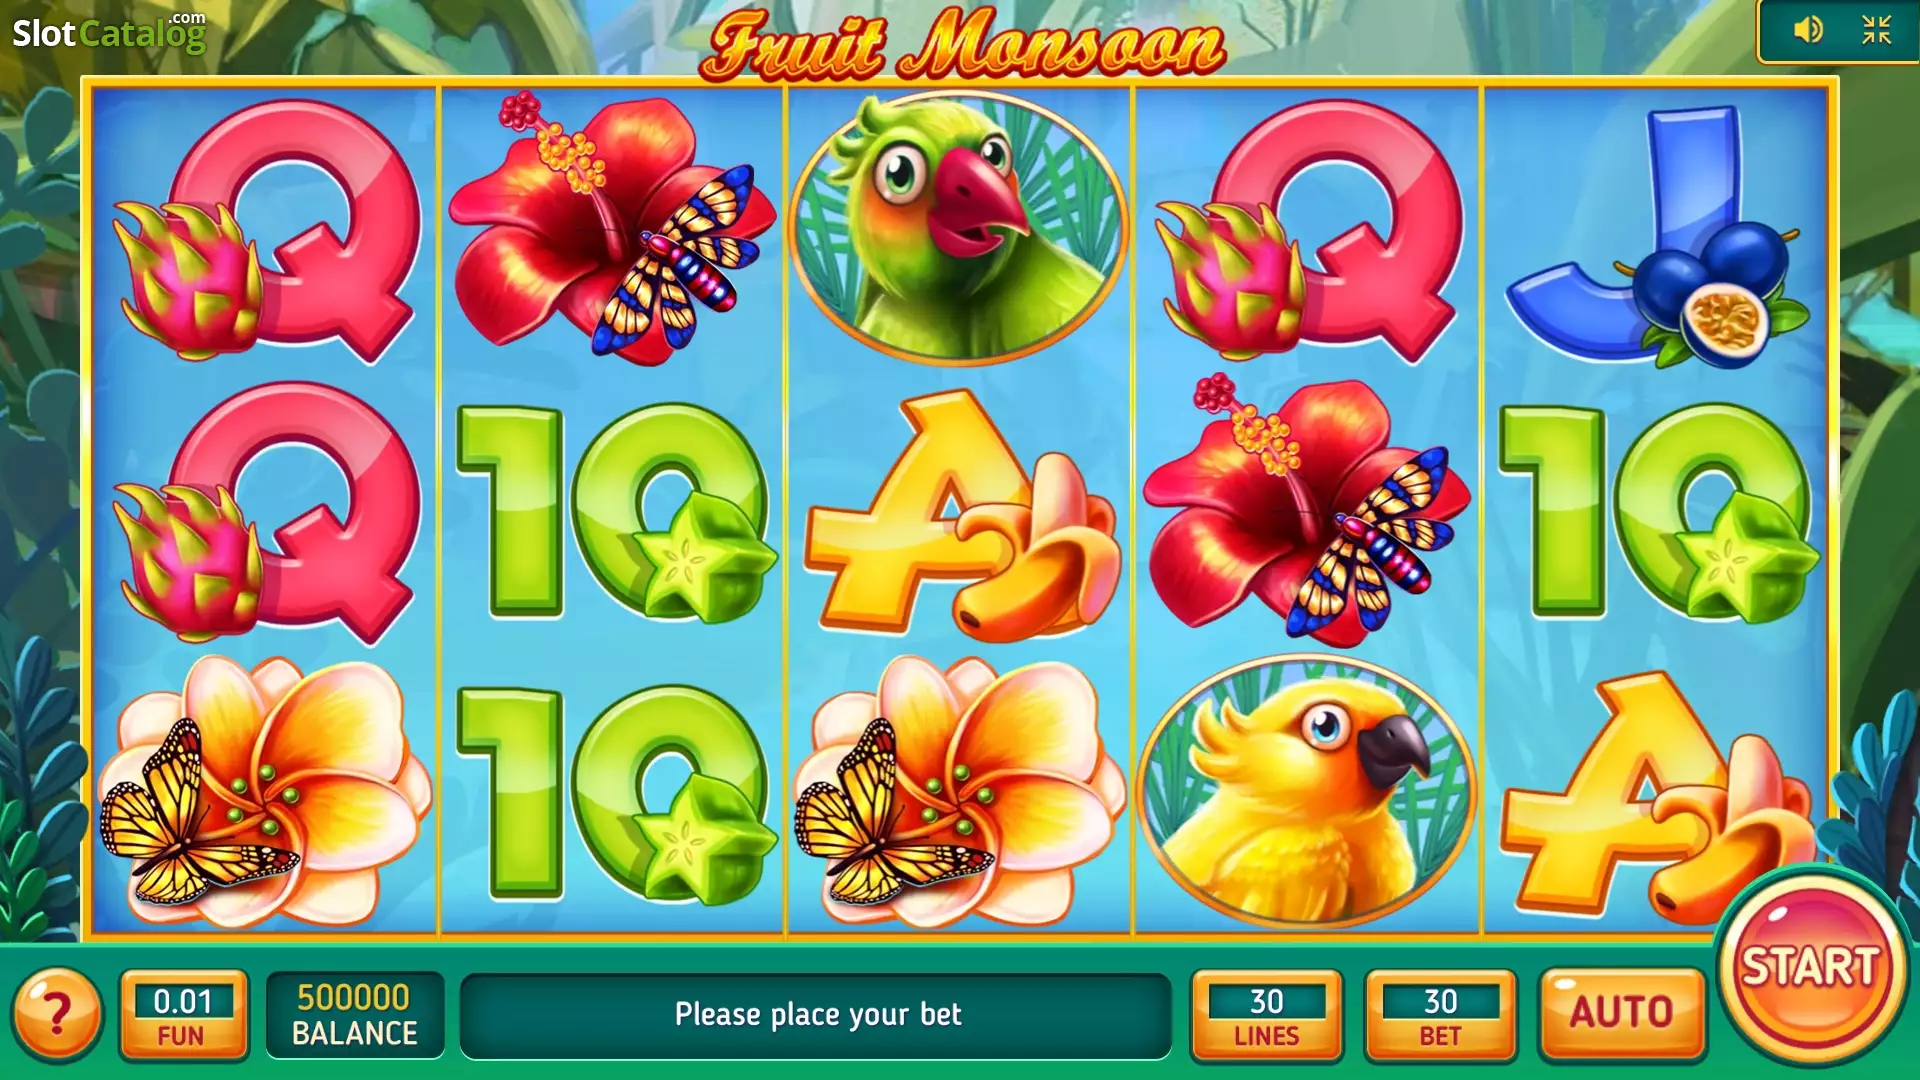Click the top-left Q dragon fruit symbol
Image resolution: width=1920 pixels, height=1080 pixels.
click(266, 230)
